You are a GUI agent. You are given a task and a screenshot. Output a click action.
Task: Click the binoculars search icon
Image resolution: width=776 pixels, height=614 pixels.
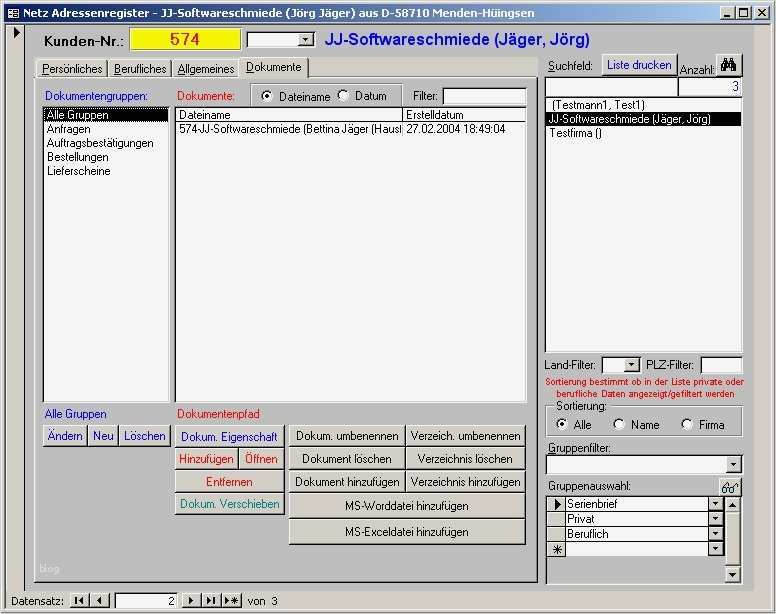click(x=728, y=65)
